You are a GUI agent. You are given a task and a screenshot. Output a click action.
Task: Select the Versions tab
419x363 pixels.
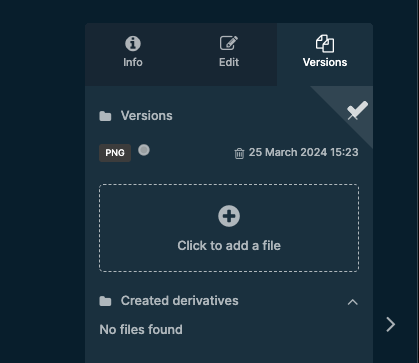tap(325, 53)
